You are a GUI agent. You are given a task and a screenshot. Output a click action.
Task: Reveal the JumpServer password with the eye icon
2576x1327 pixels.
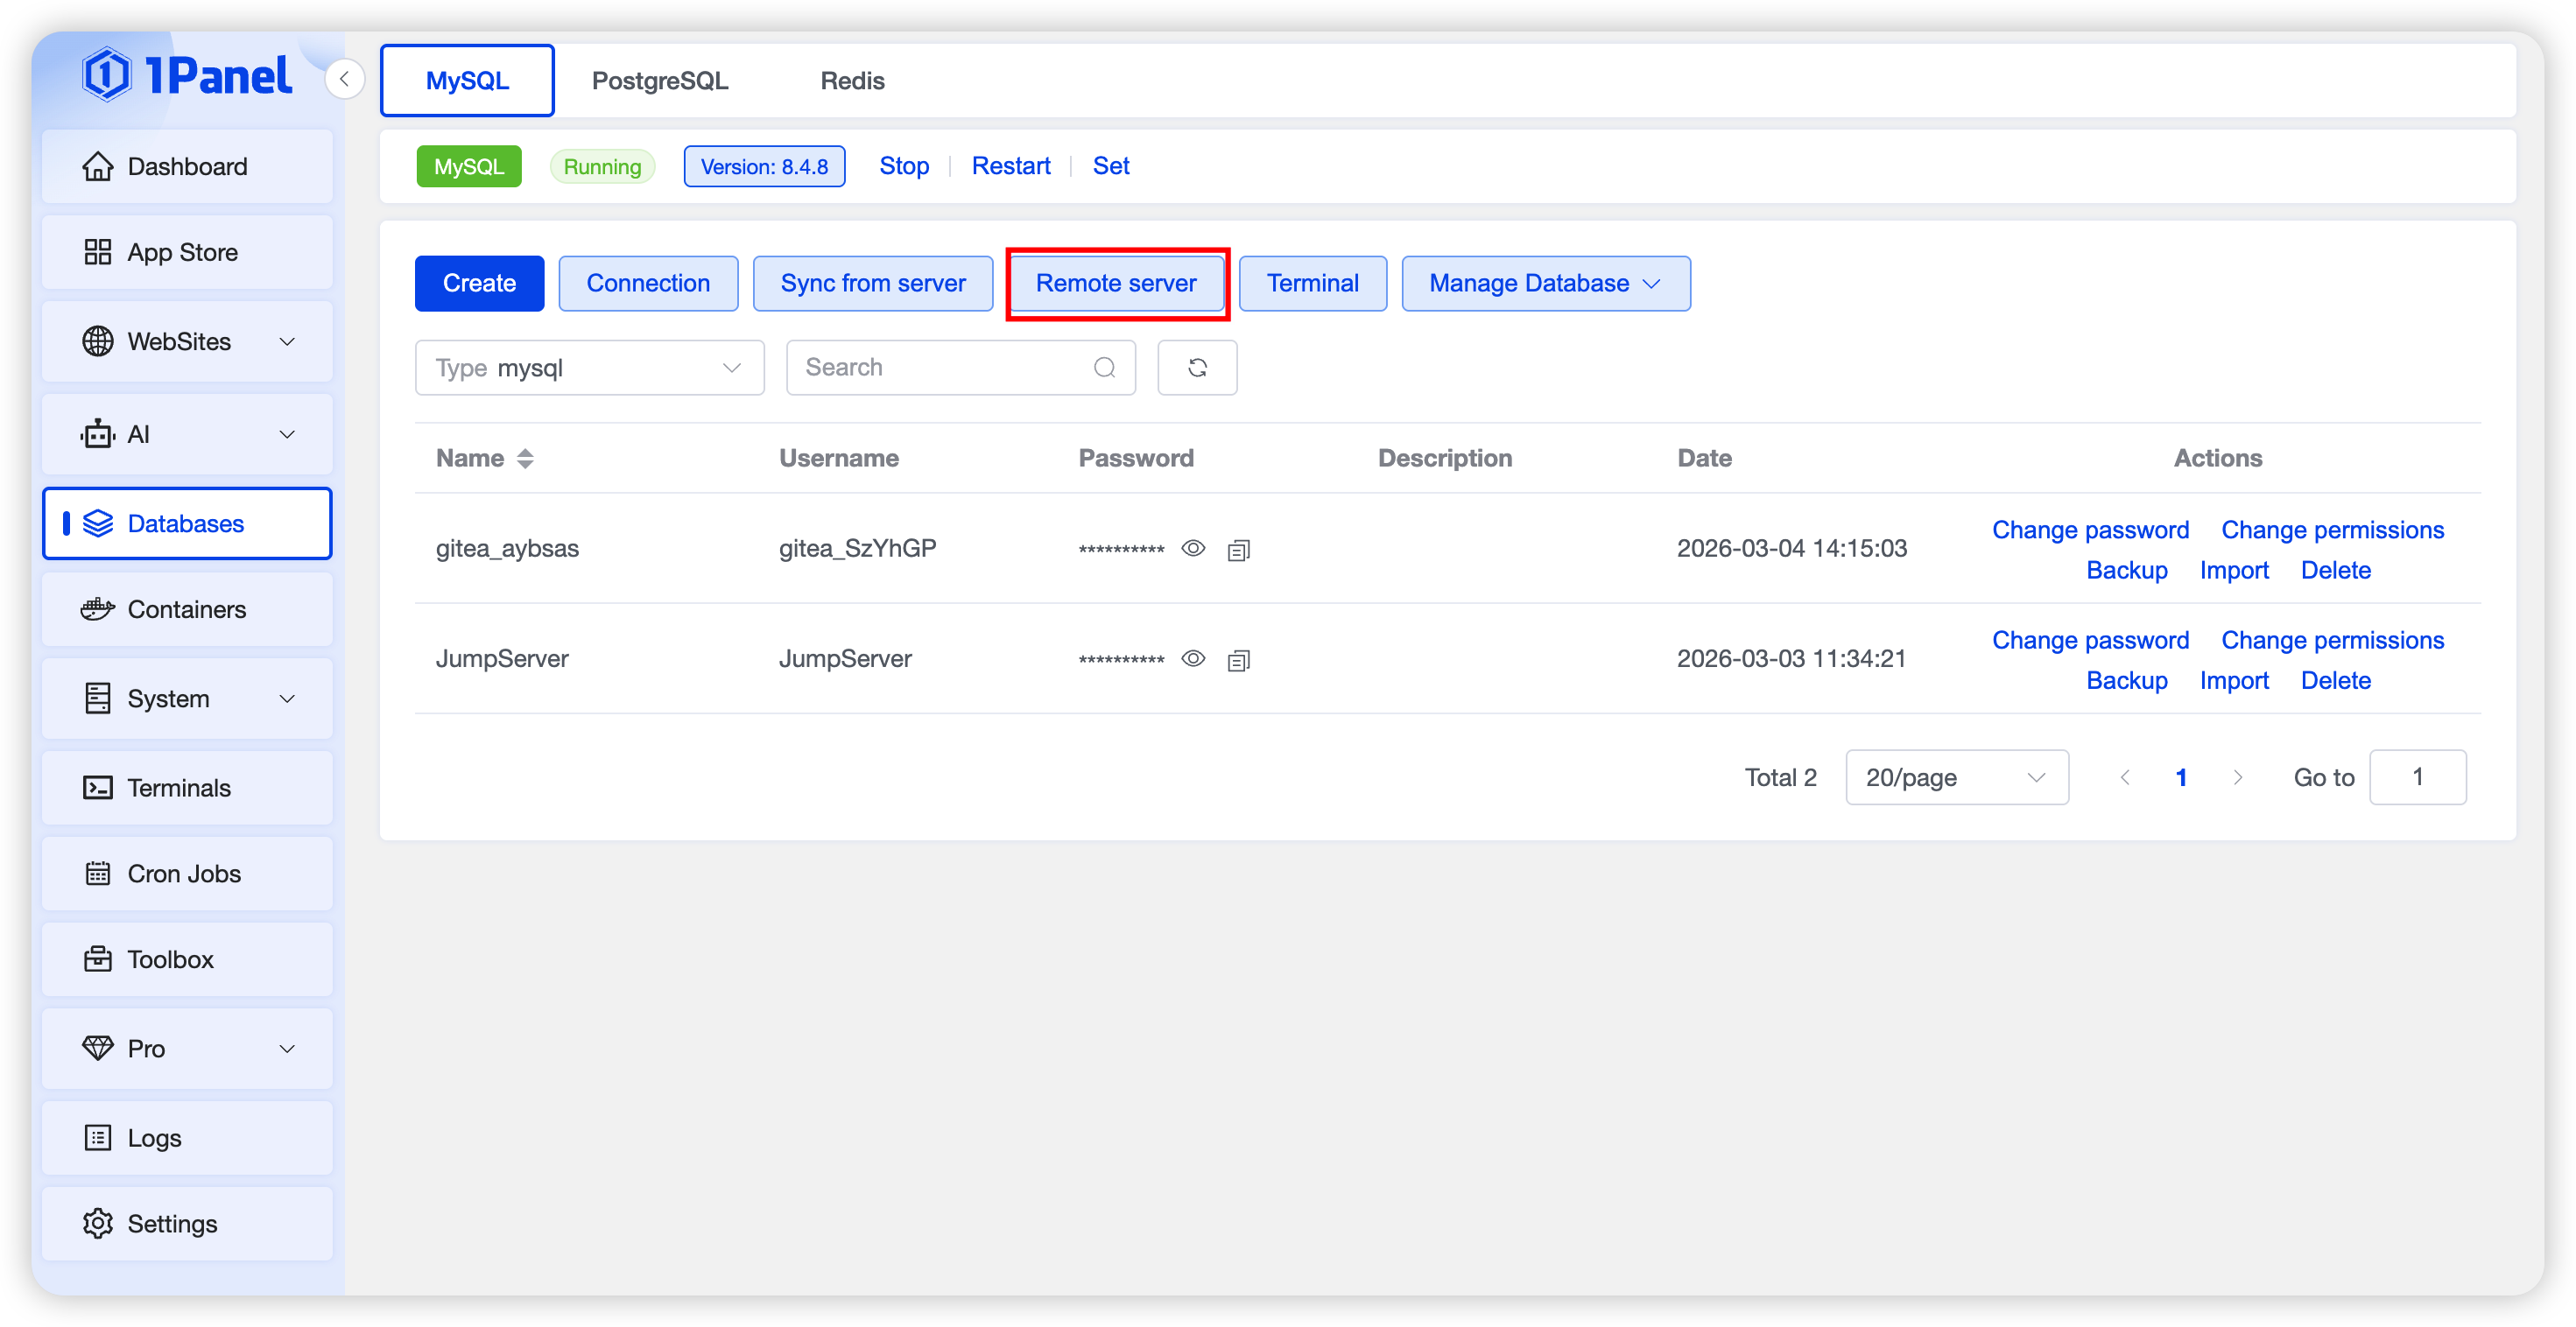pyautogui.click(x=1193, y=658)
